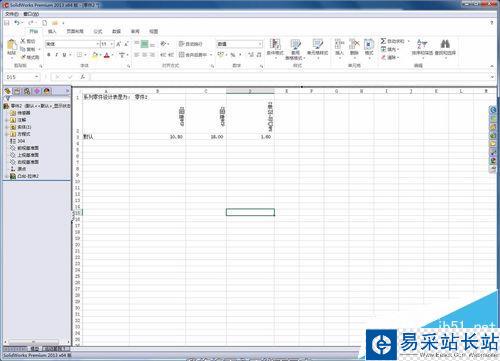
Task: Select the DisplayManager colored sphere tab
Action: pyautogui.click(x=47, y=91)
